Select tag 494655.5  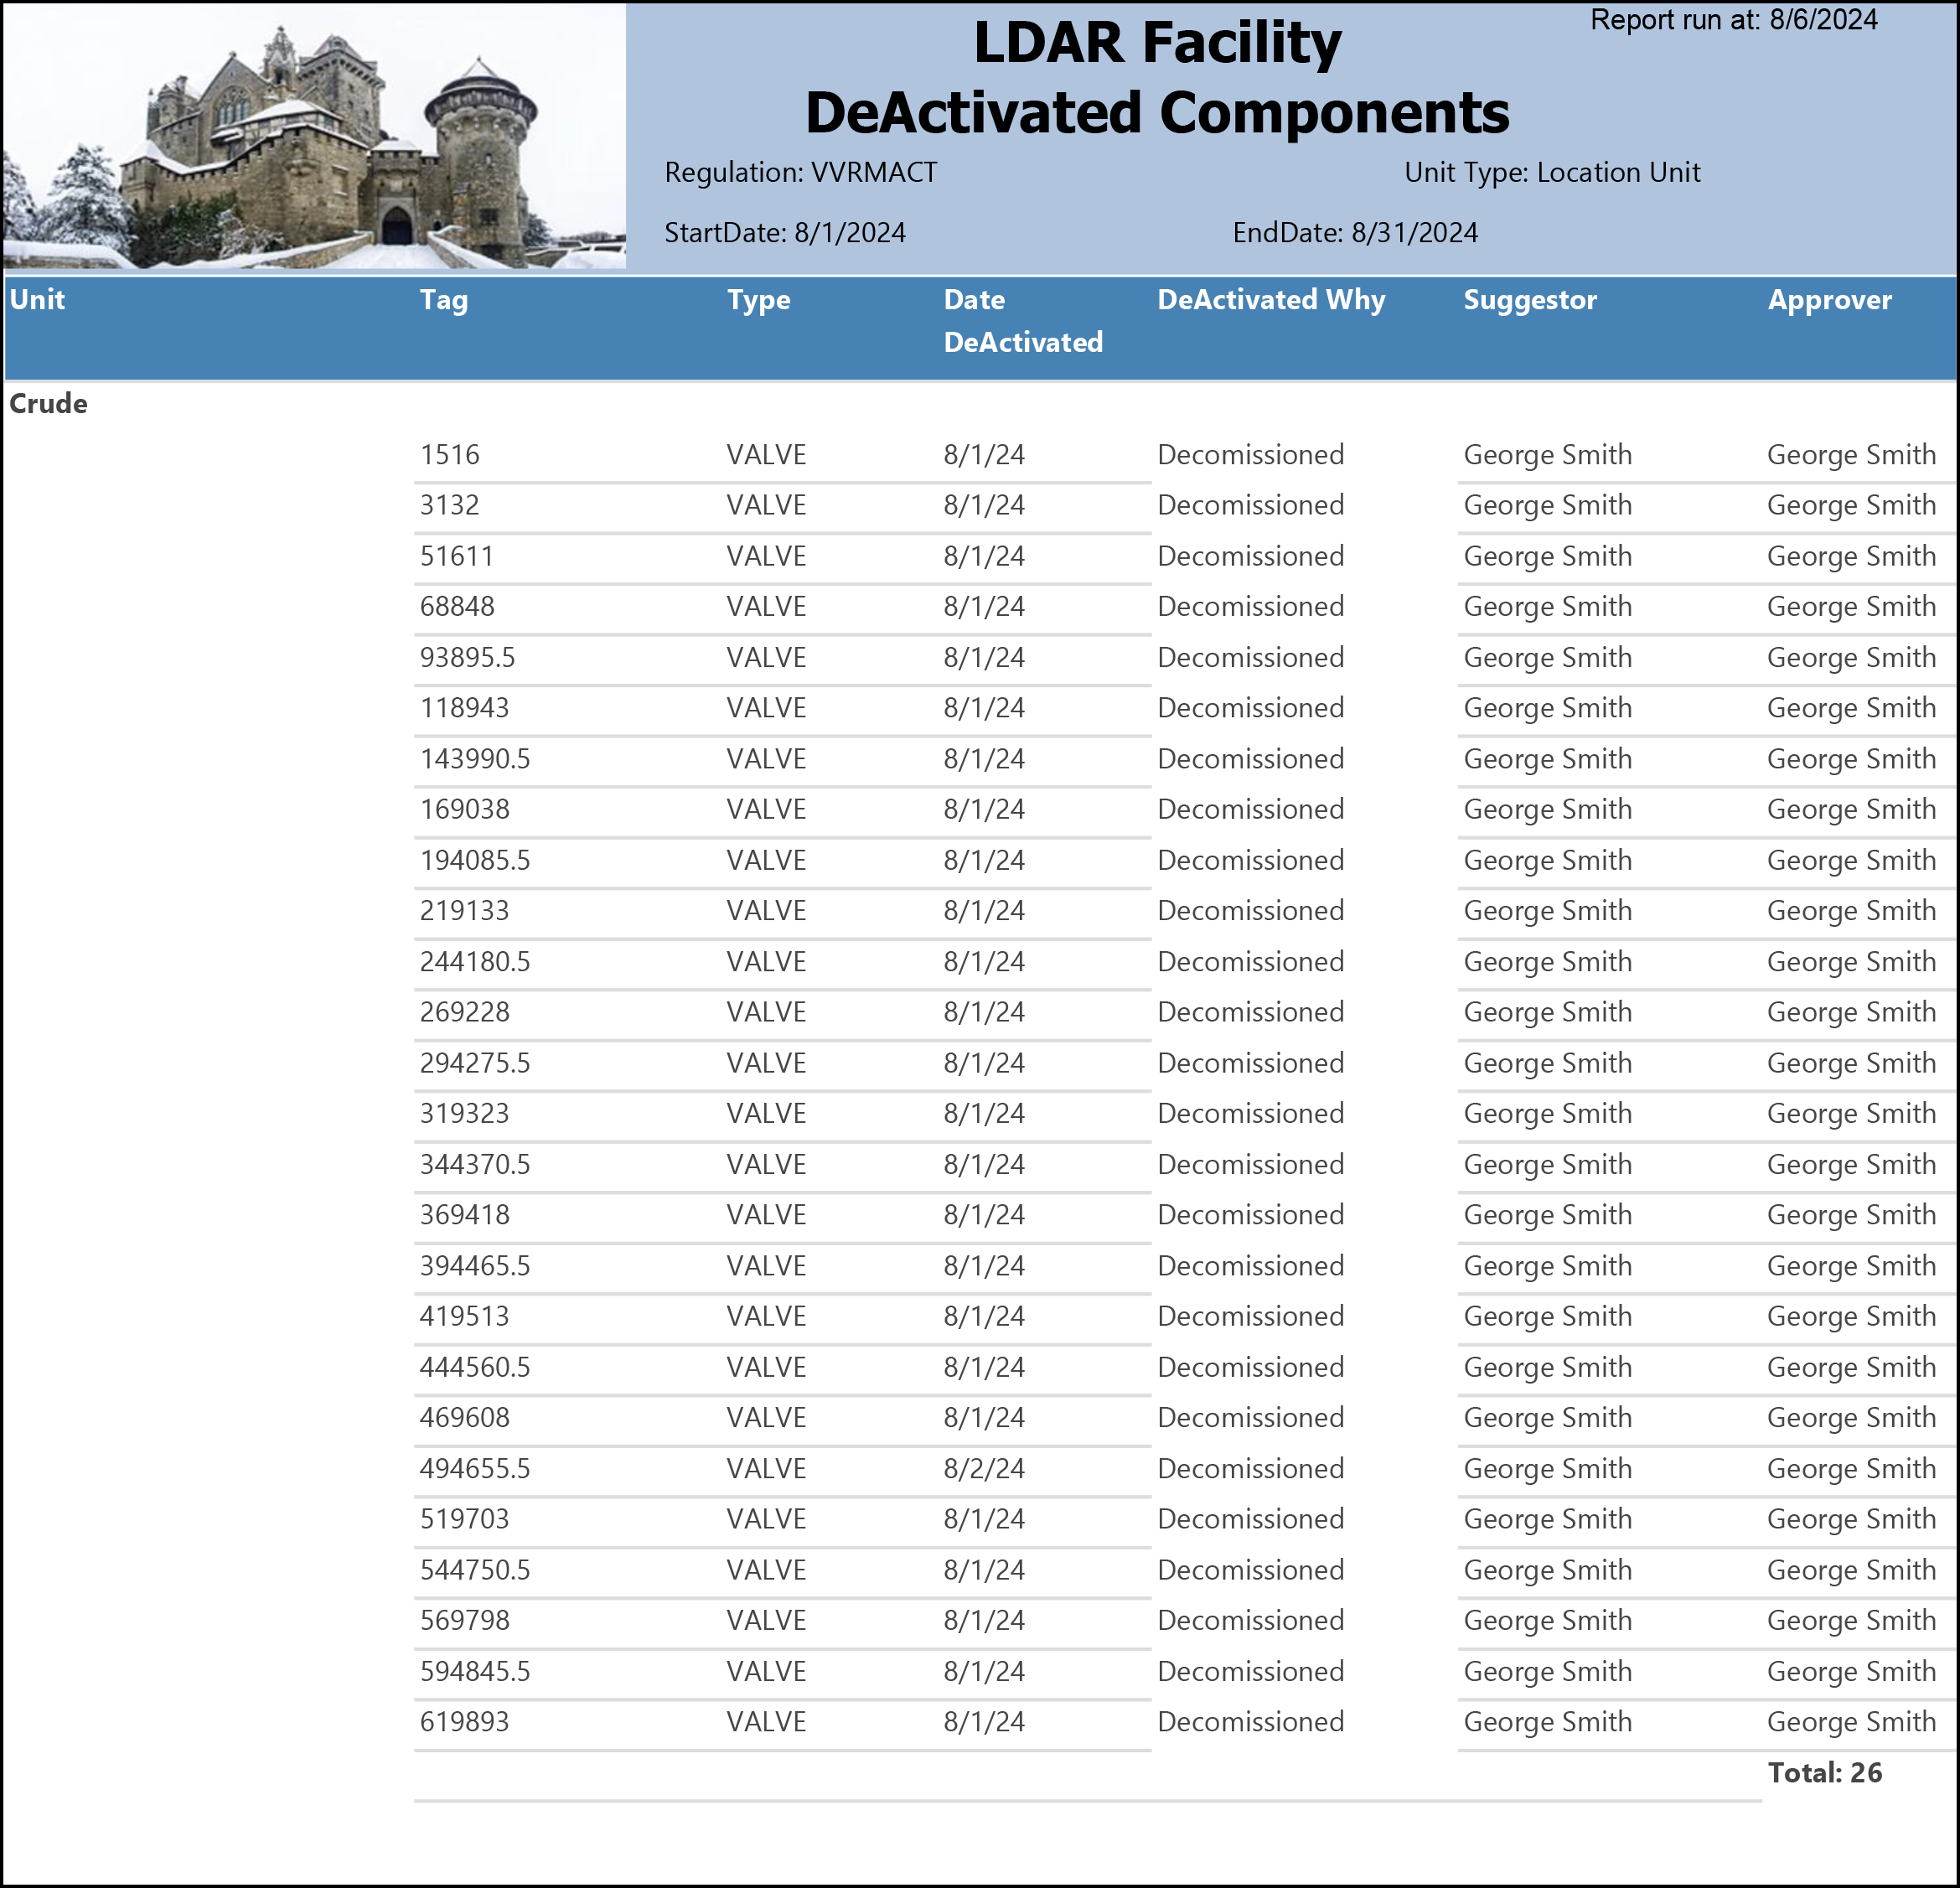point(475,1469)
